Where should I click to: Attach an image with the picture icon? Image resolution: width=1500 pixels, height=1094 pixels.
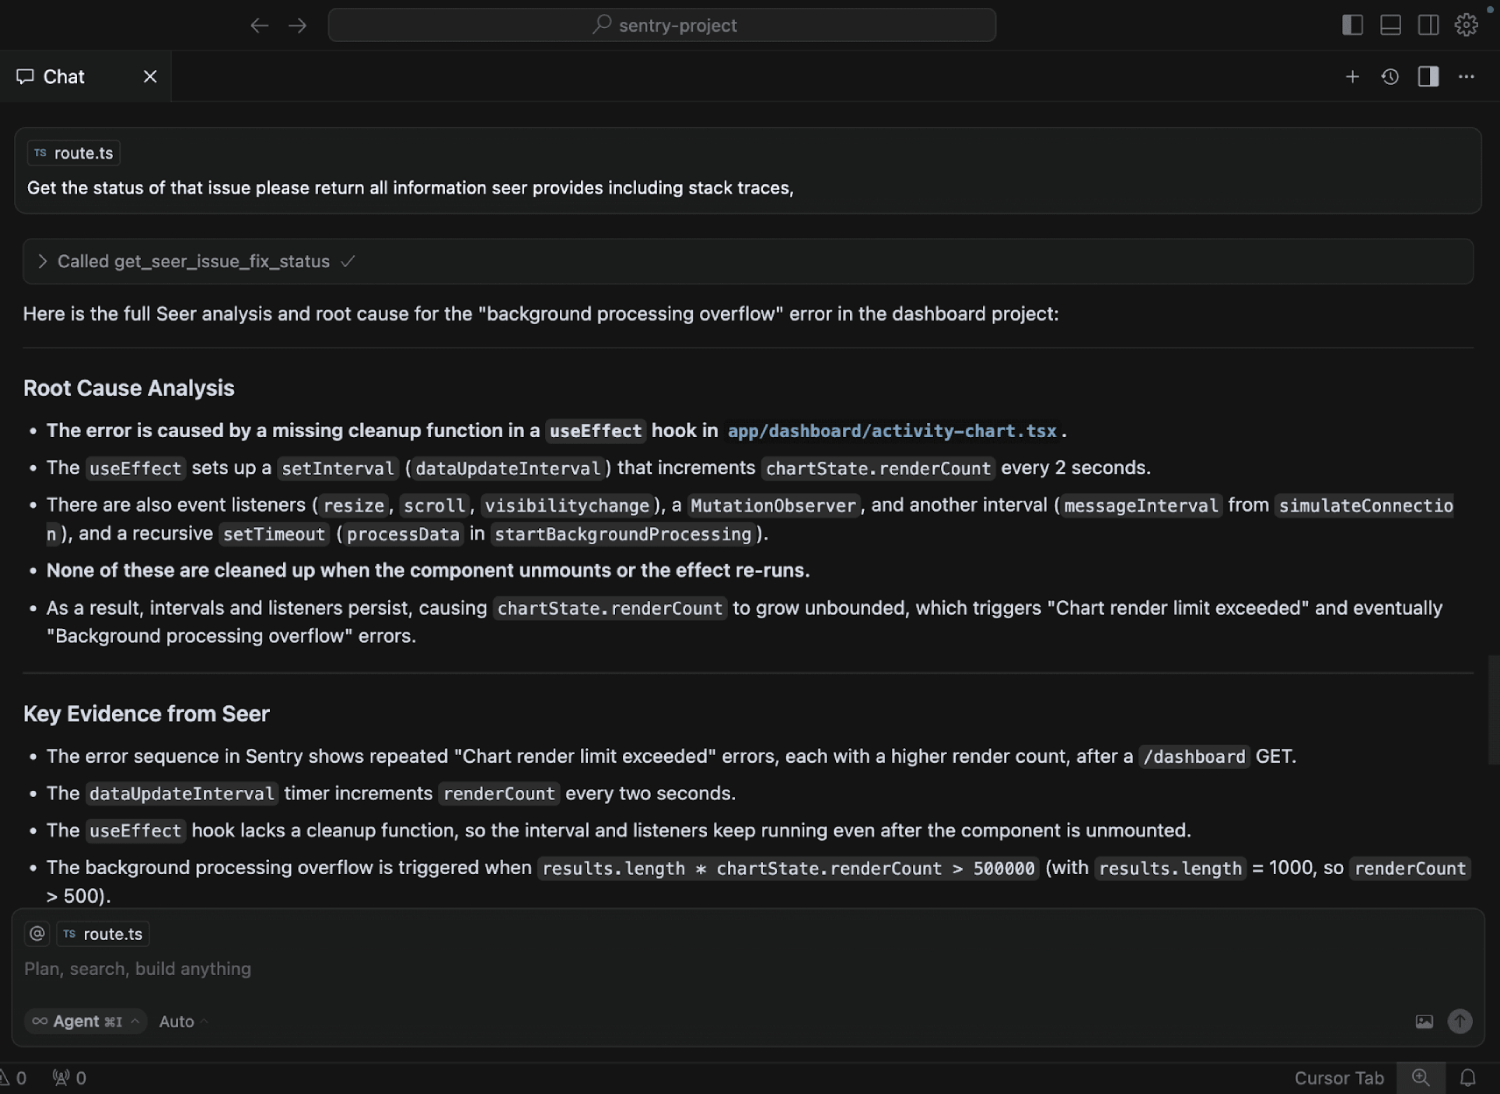click(x=1423, y=1021)
